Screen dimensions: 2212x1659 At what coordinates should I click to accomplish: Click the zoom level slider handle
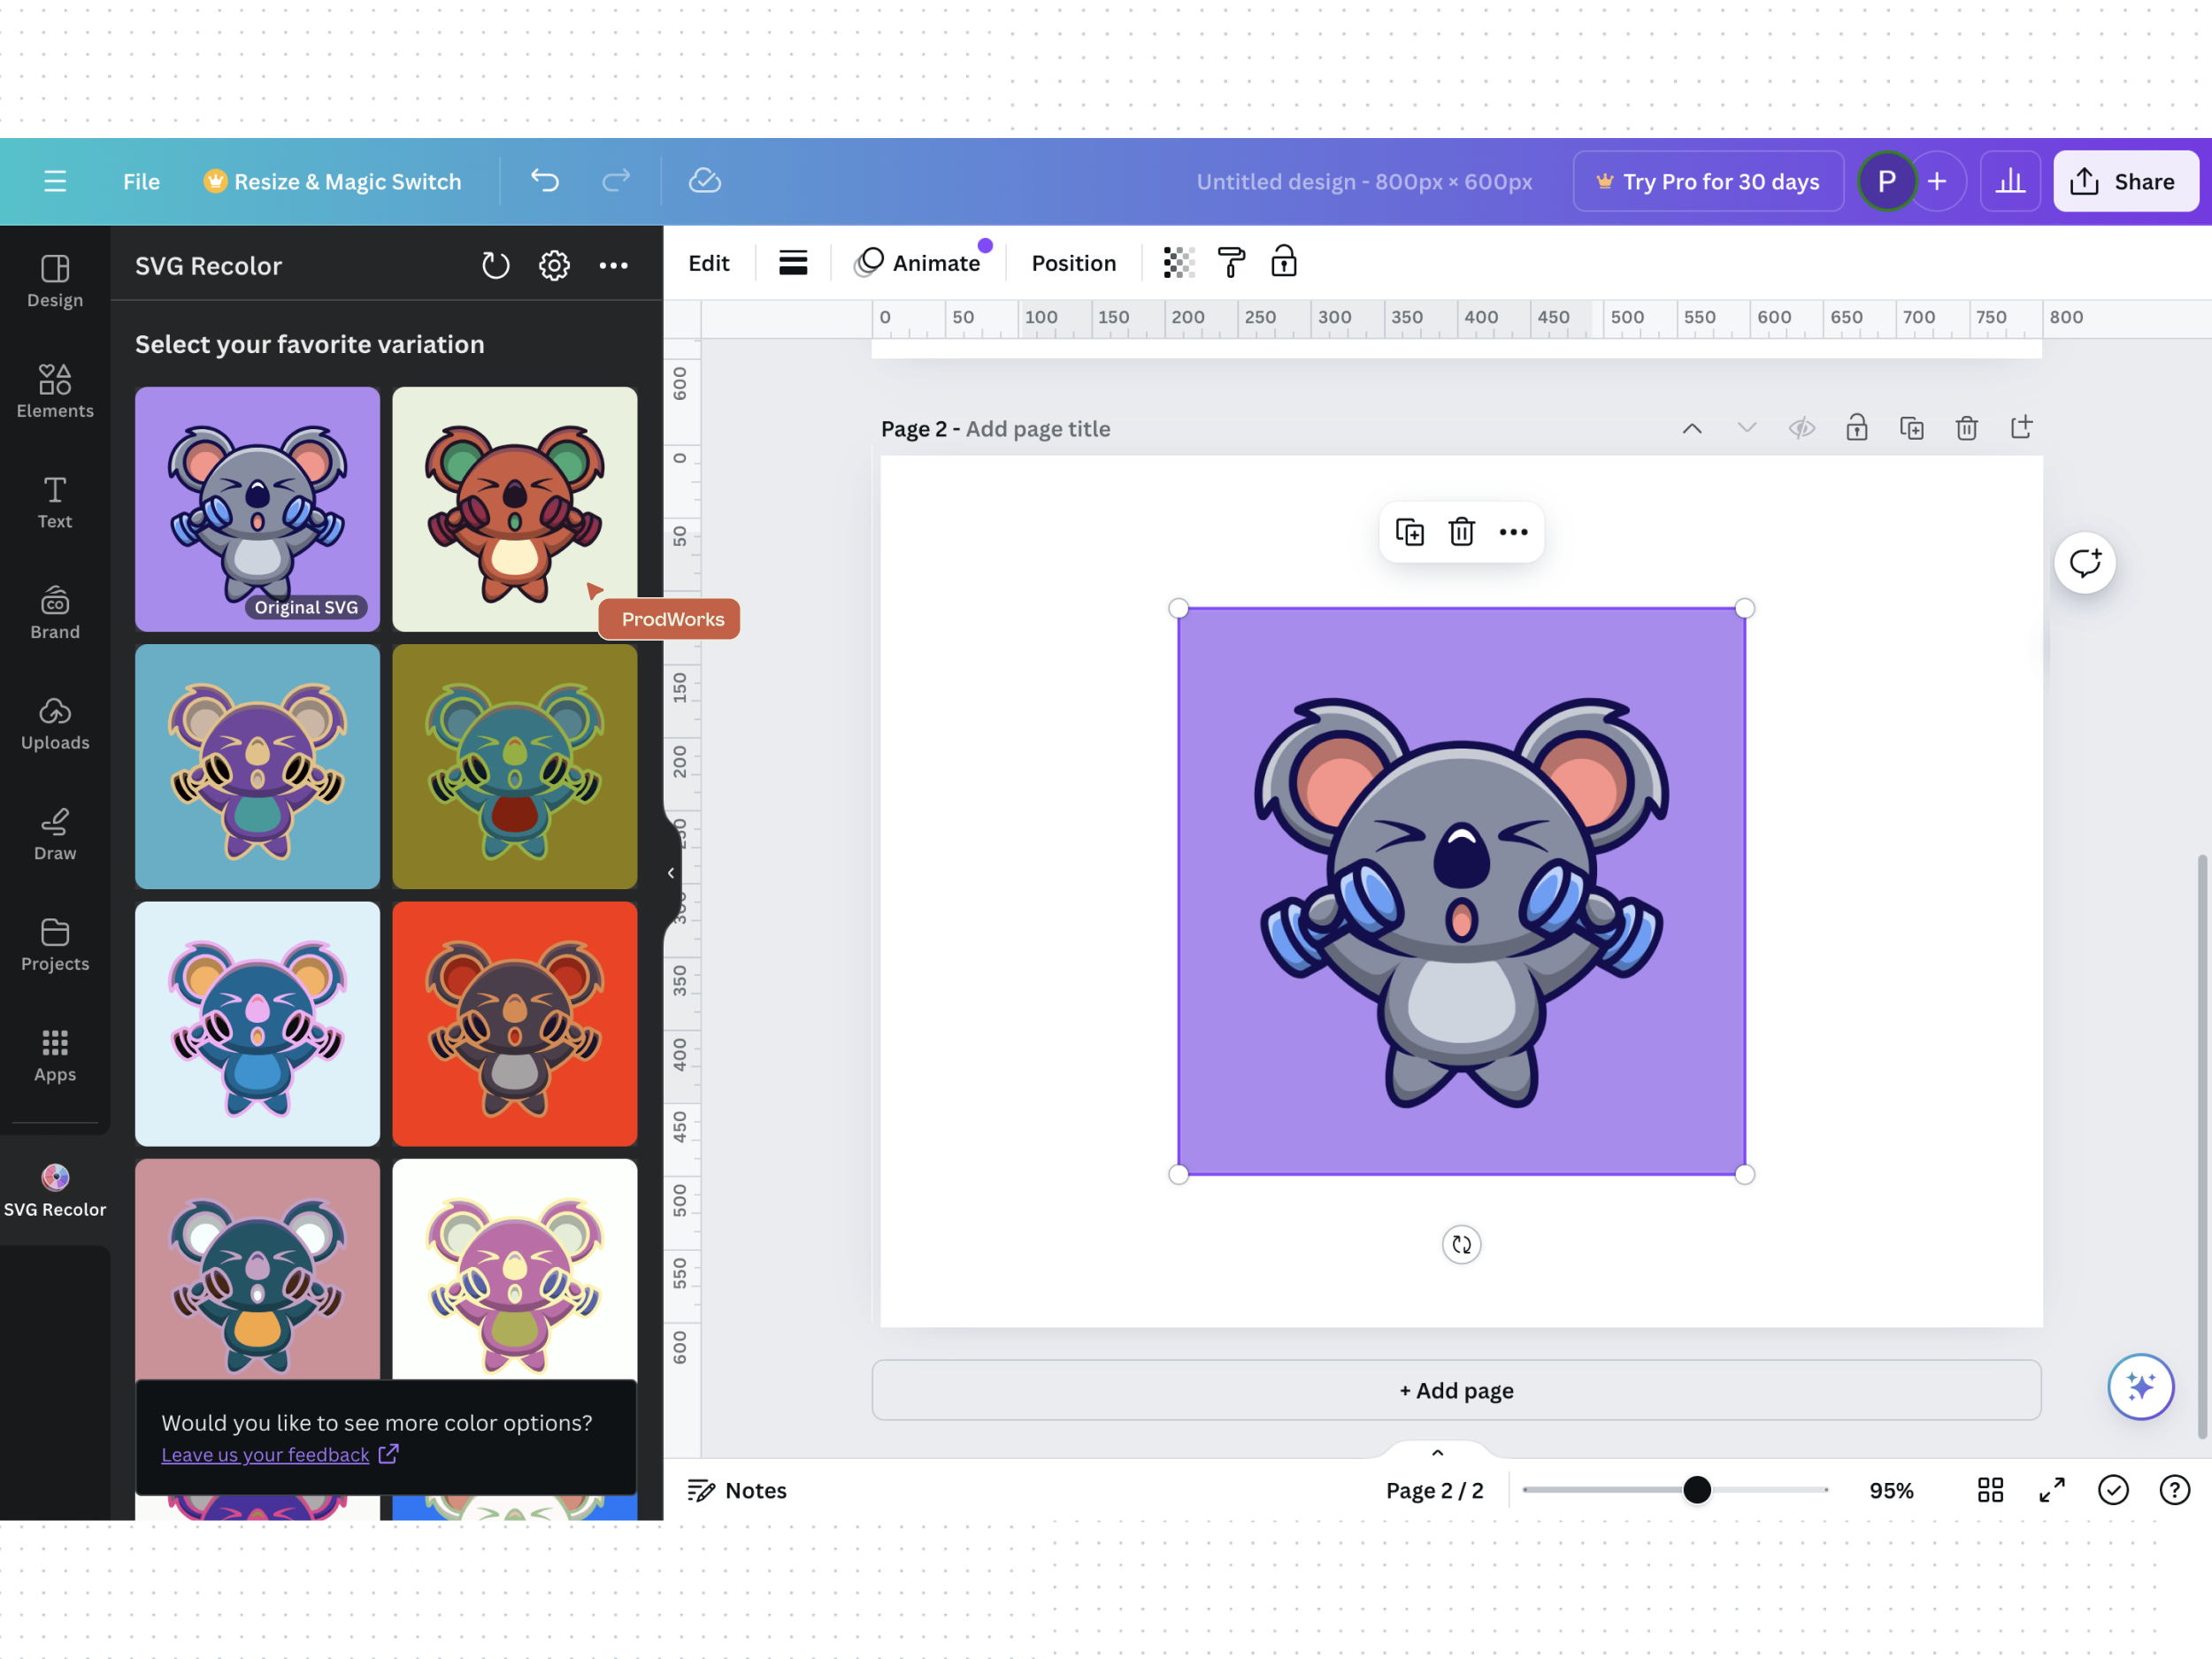[x=1696, y=1490]
